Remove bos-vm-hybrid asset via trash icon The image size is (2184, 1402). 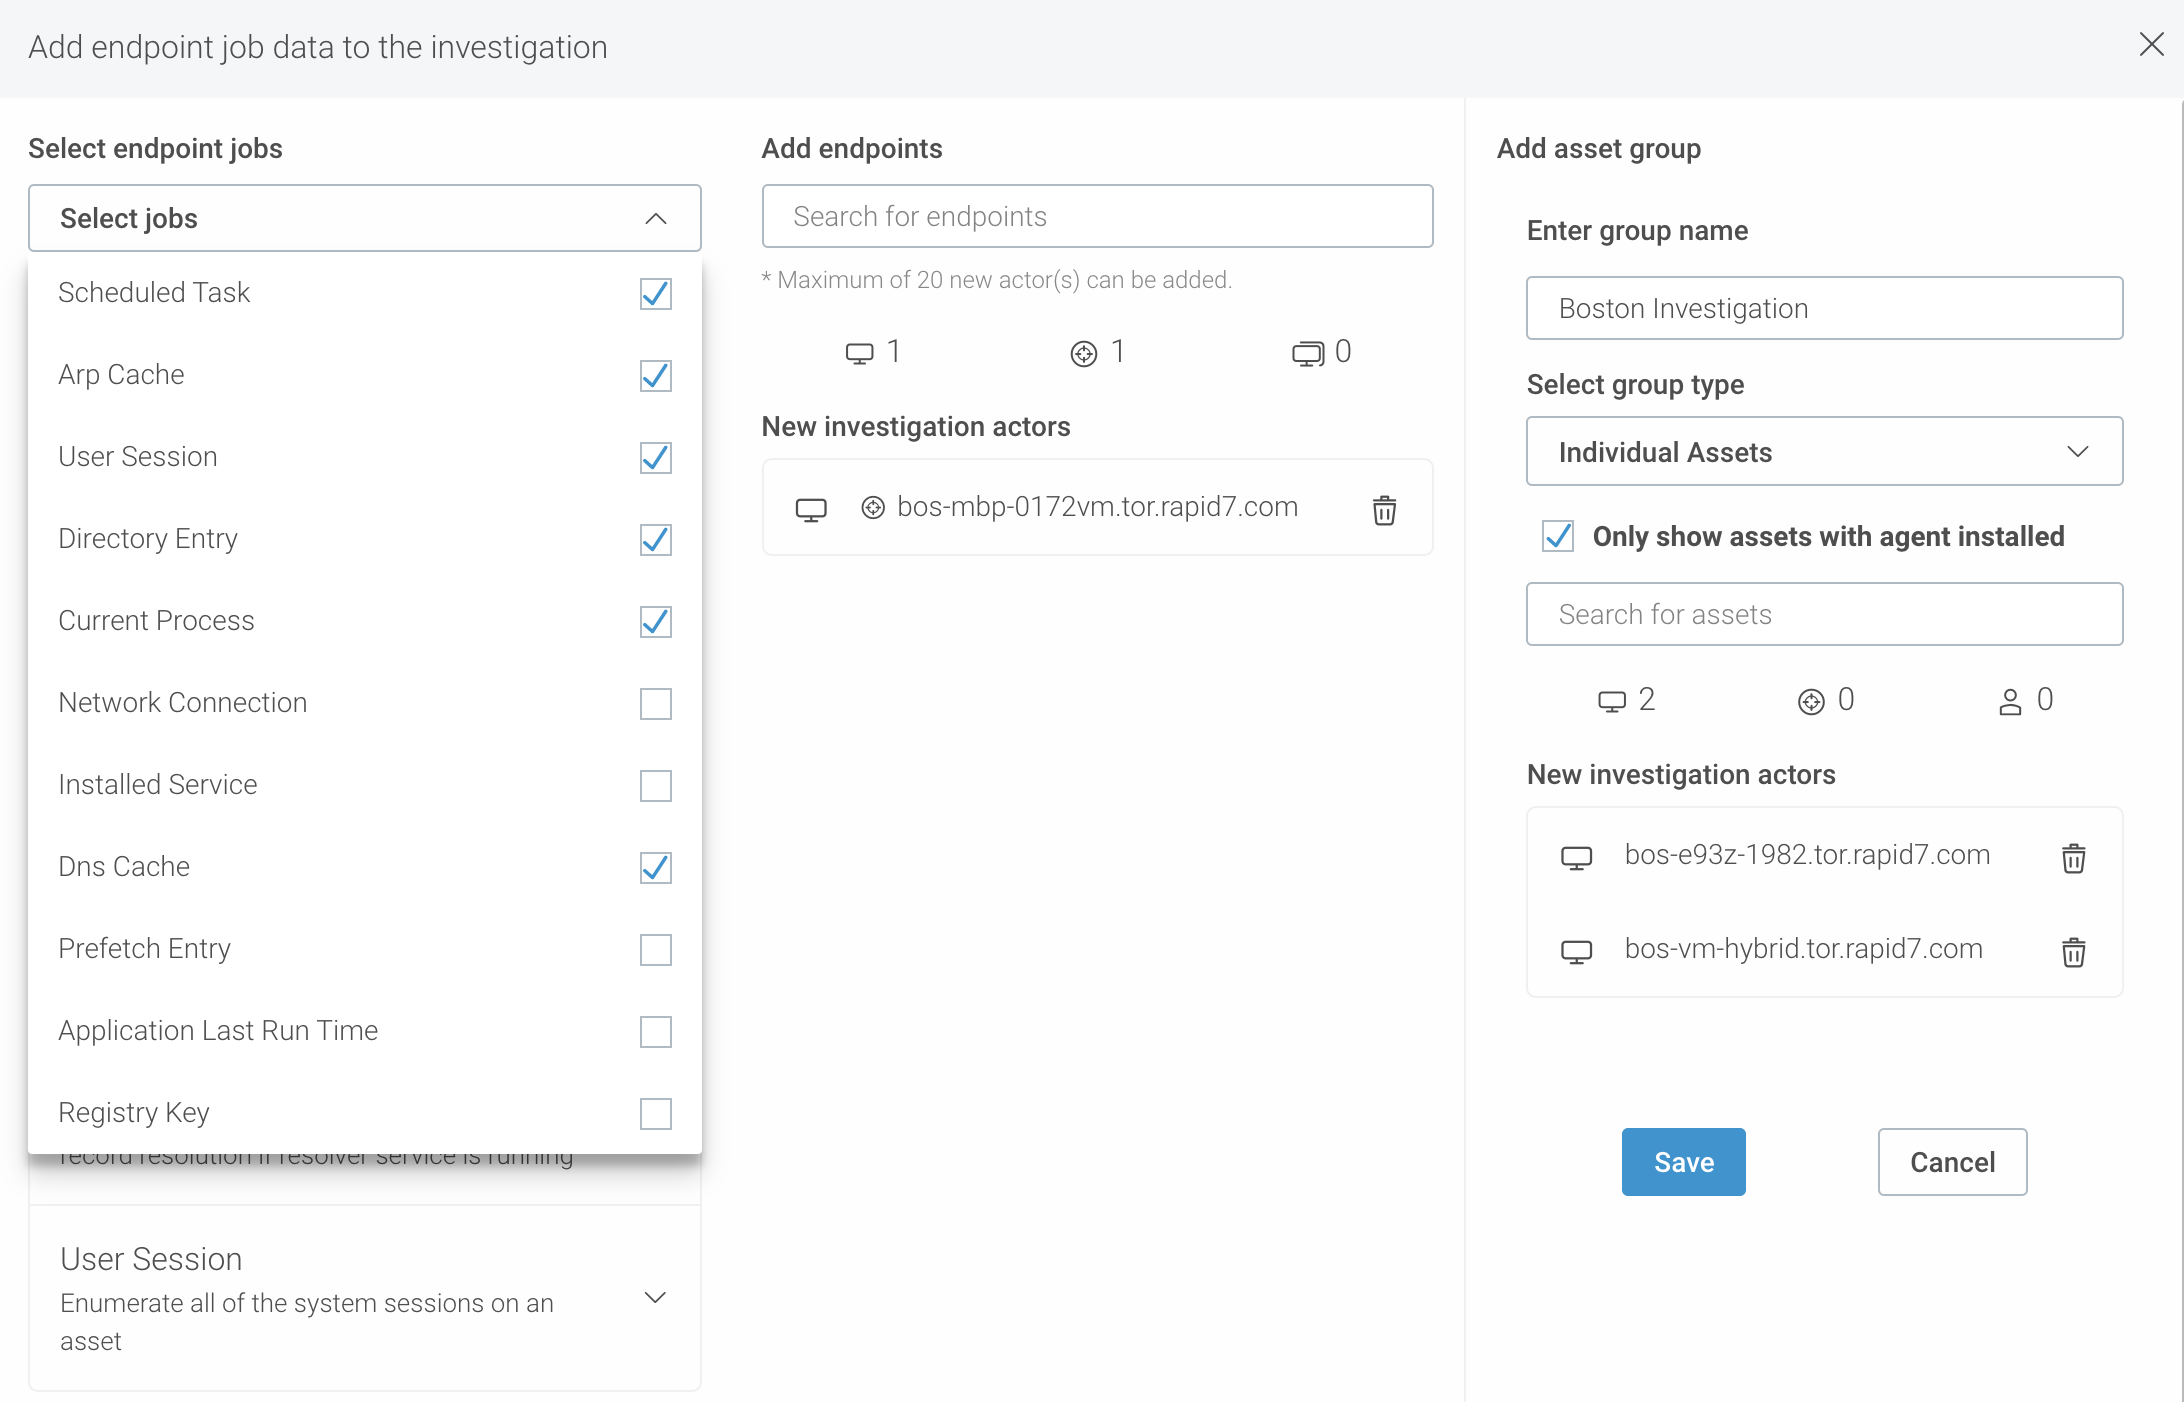[x=2073, y=952]
